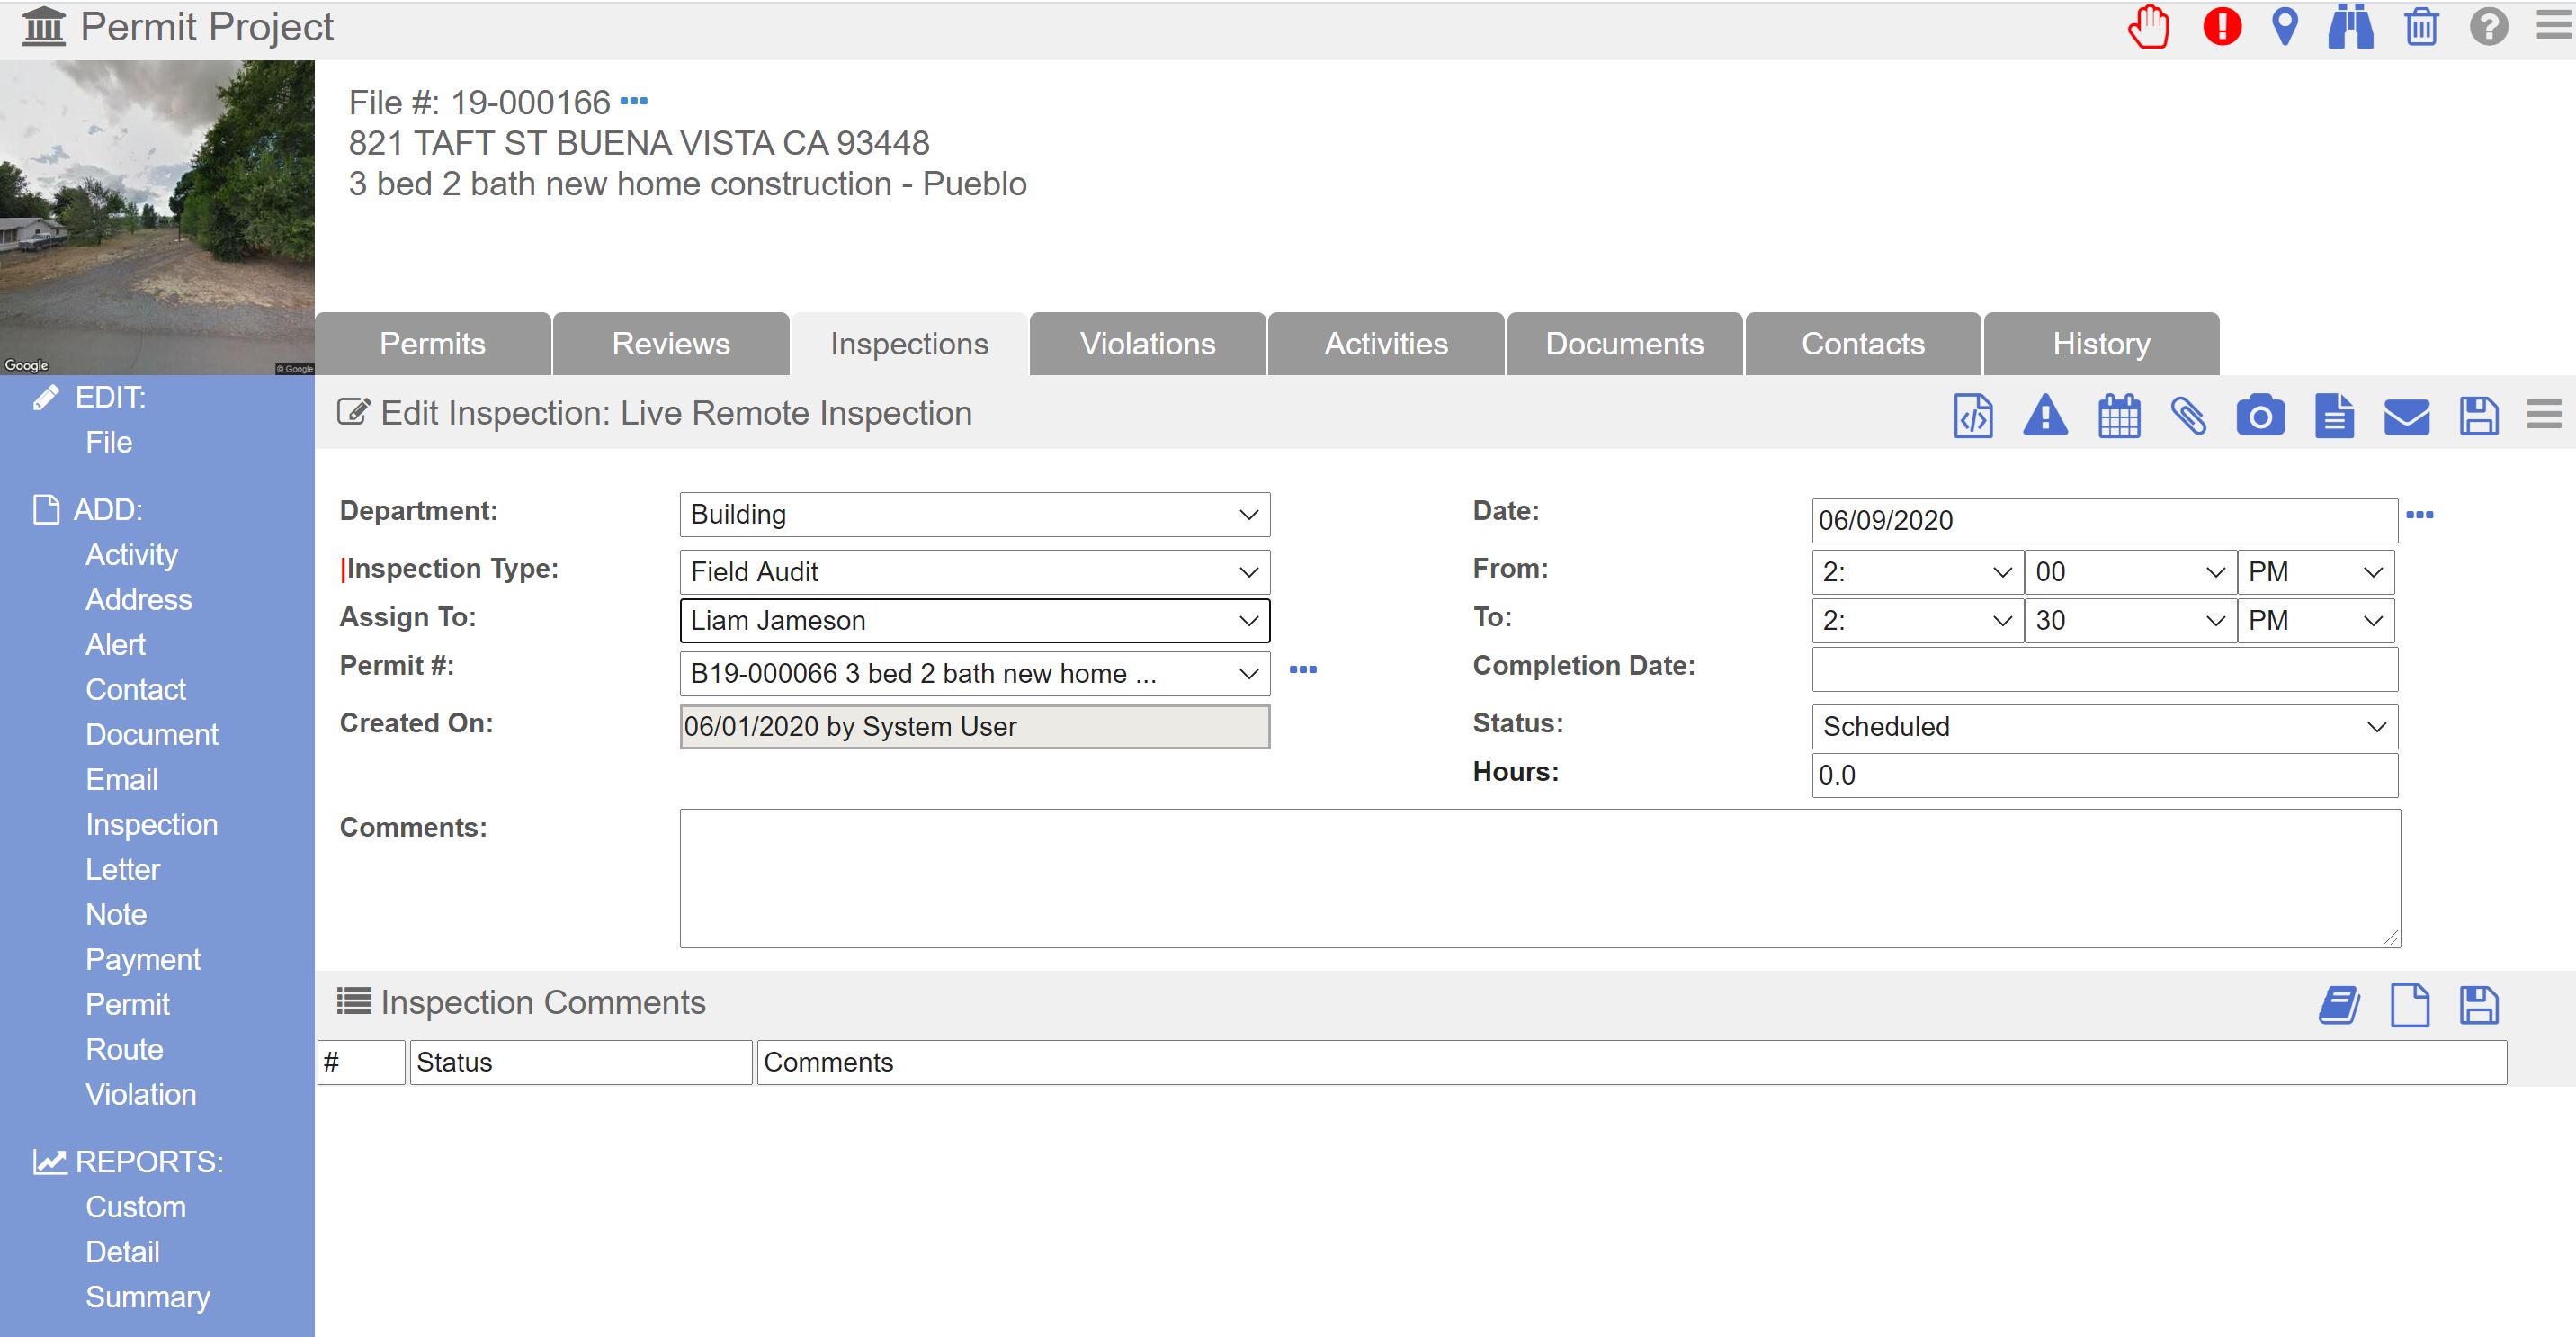
Task: Save inspection comments with floppy disk icon
Action: point(2478,1005)
